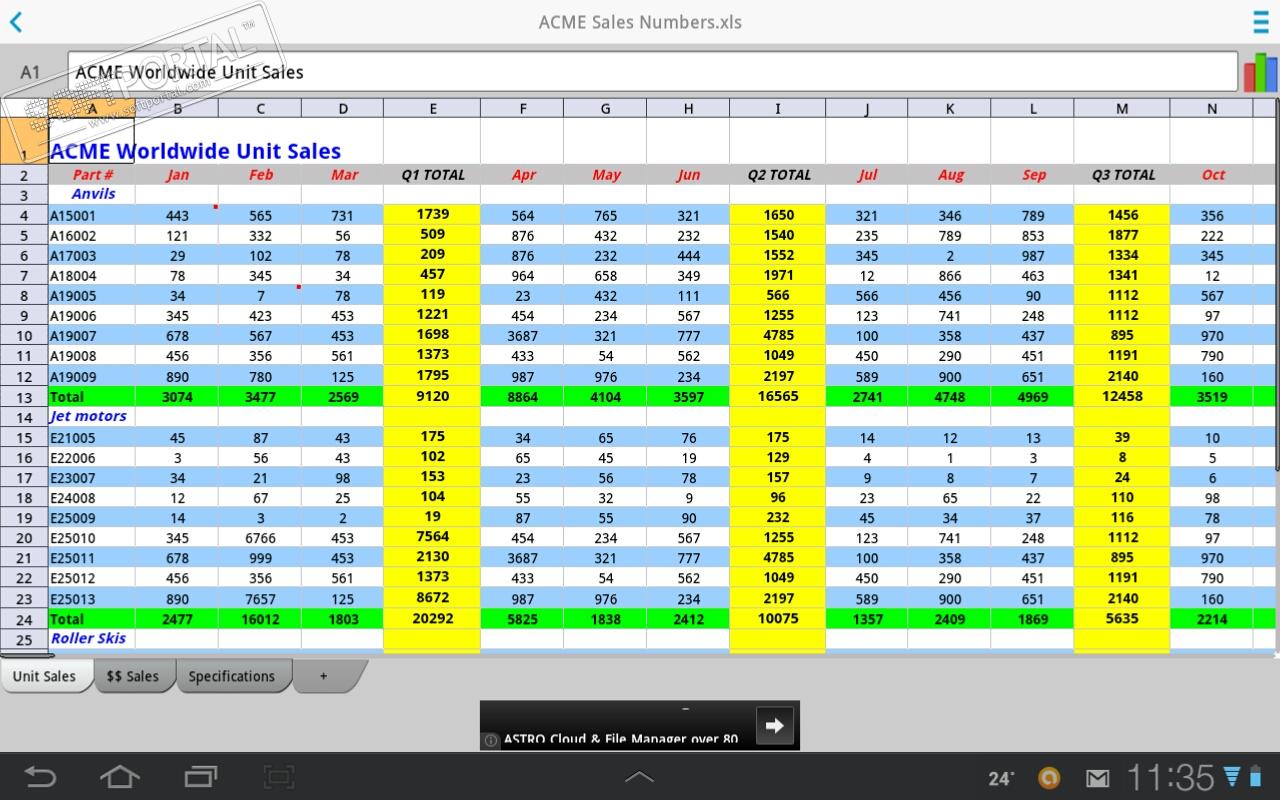Viewport: 1280px width, 800px height.
Task: Select the cell with value 7657
Action: pos(261,599)
